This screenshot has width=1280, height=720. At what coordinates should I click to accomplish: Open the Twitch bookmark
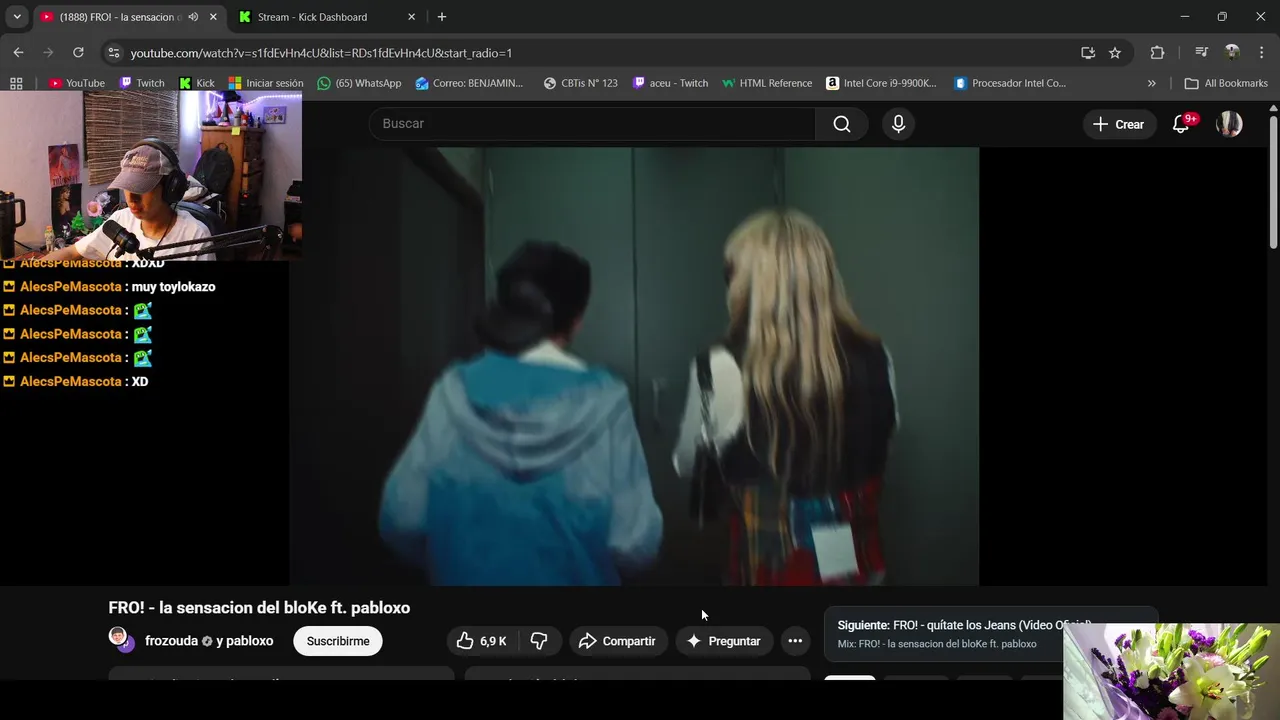141,83
